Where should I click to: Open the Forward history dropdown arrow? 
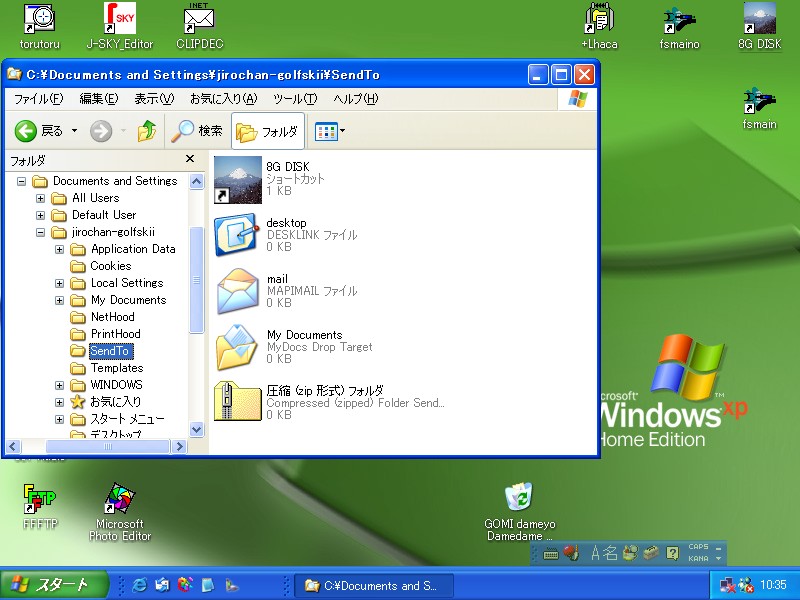coord(123,131)
